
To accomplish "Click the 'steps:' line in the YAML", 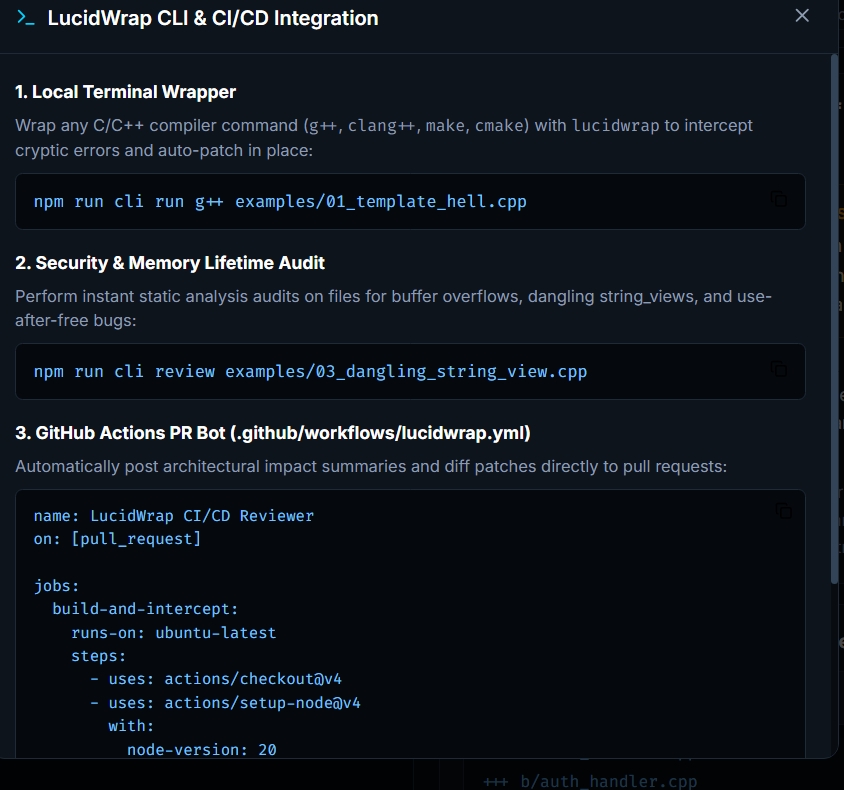I will [99, 656].
